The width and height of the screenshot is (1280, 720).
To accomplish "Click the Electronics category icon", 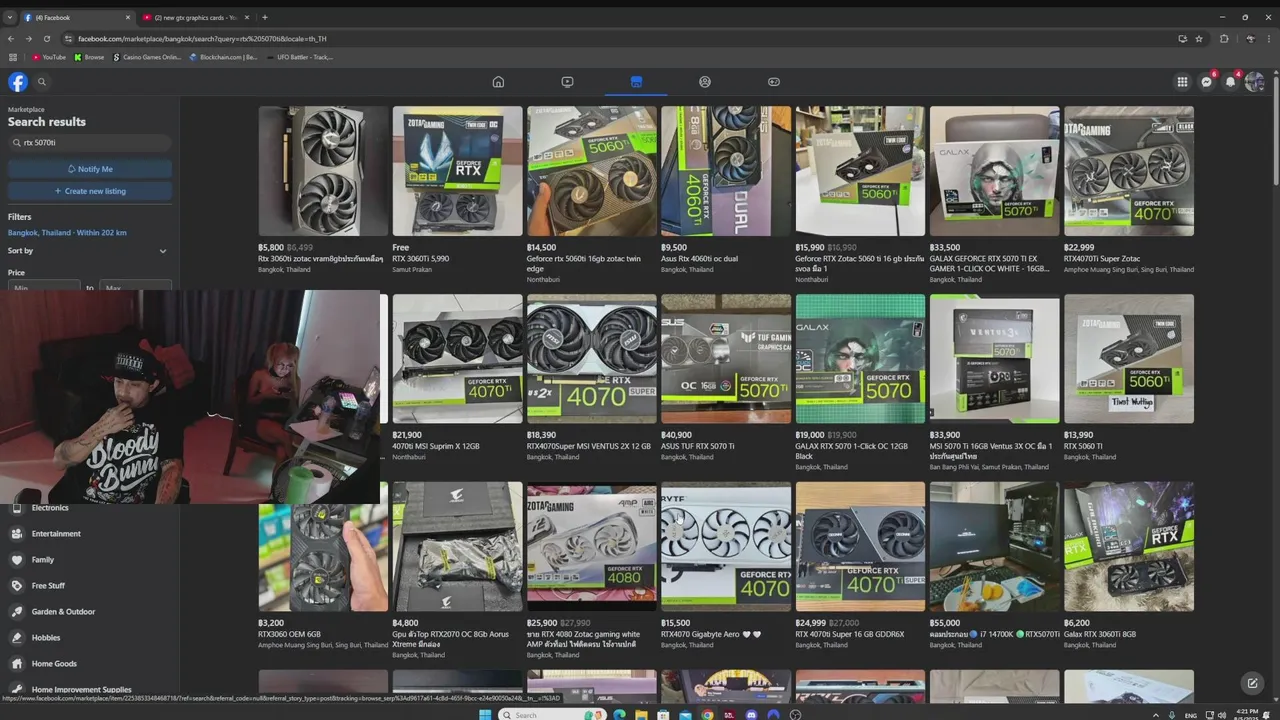I will click(17, 508).
